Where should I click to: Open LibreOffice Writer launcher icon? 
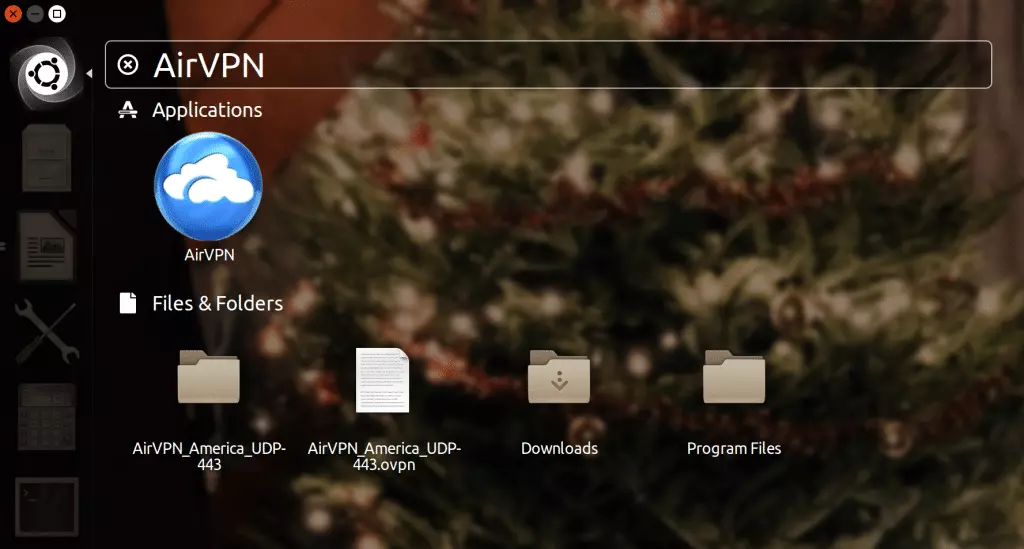[x=47, y=245]
